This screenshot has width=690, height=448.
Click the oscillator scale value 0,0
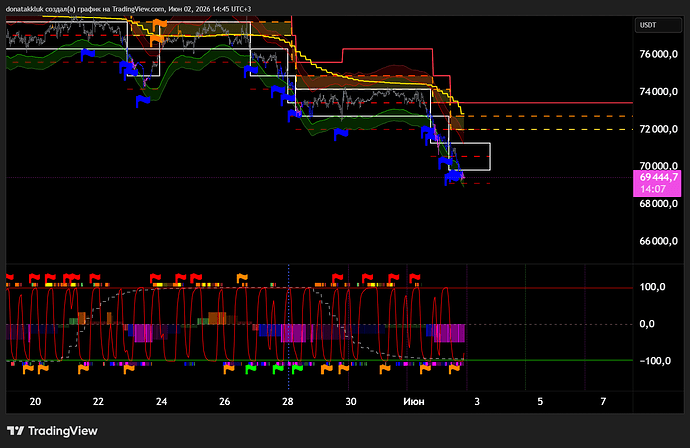tap(647, 324)
